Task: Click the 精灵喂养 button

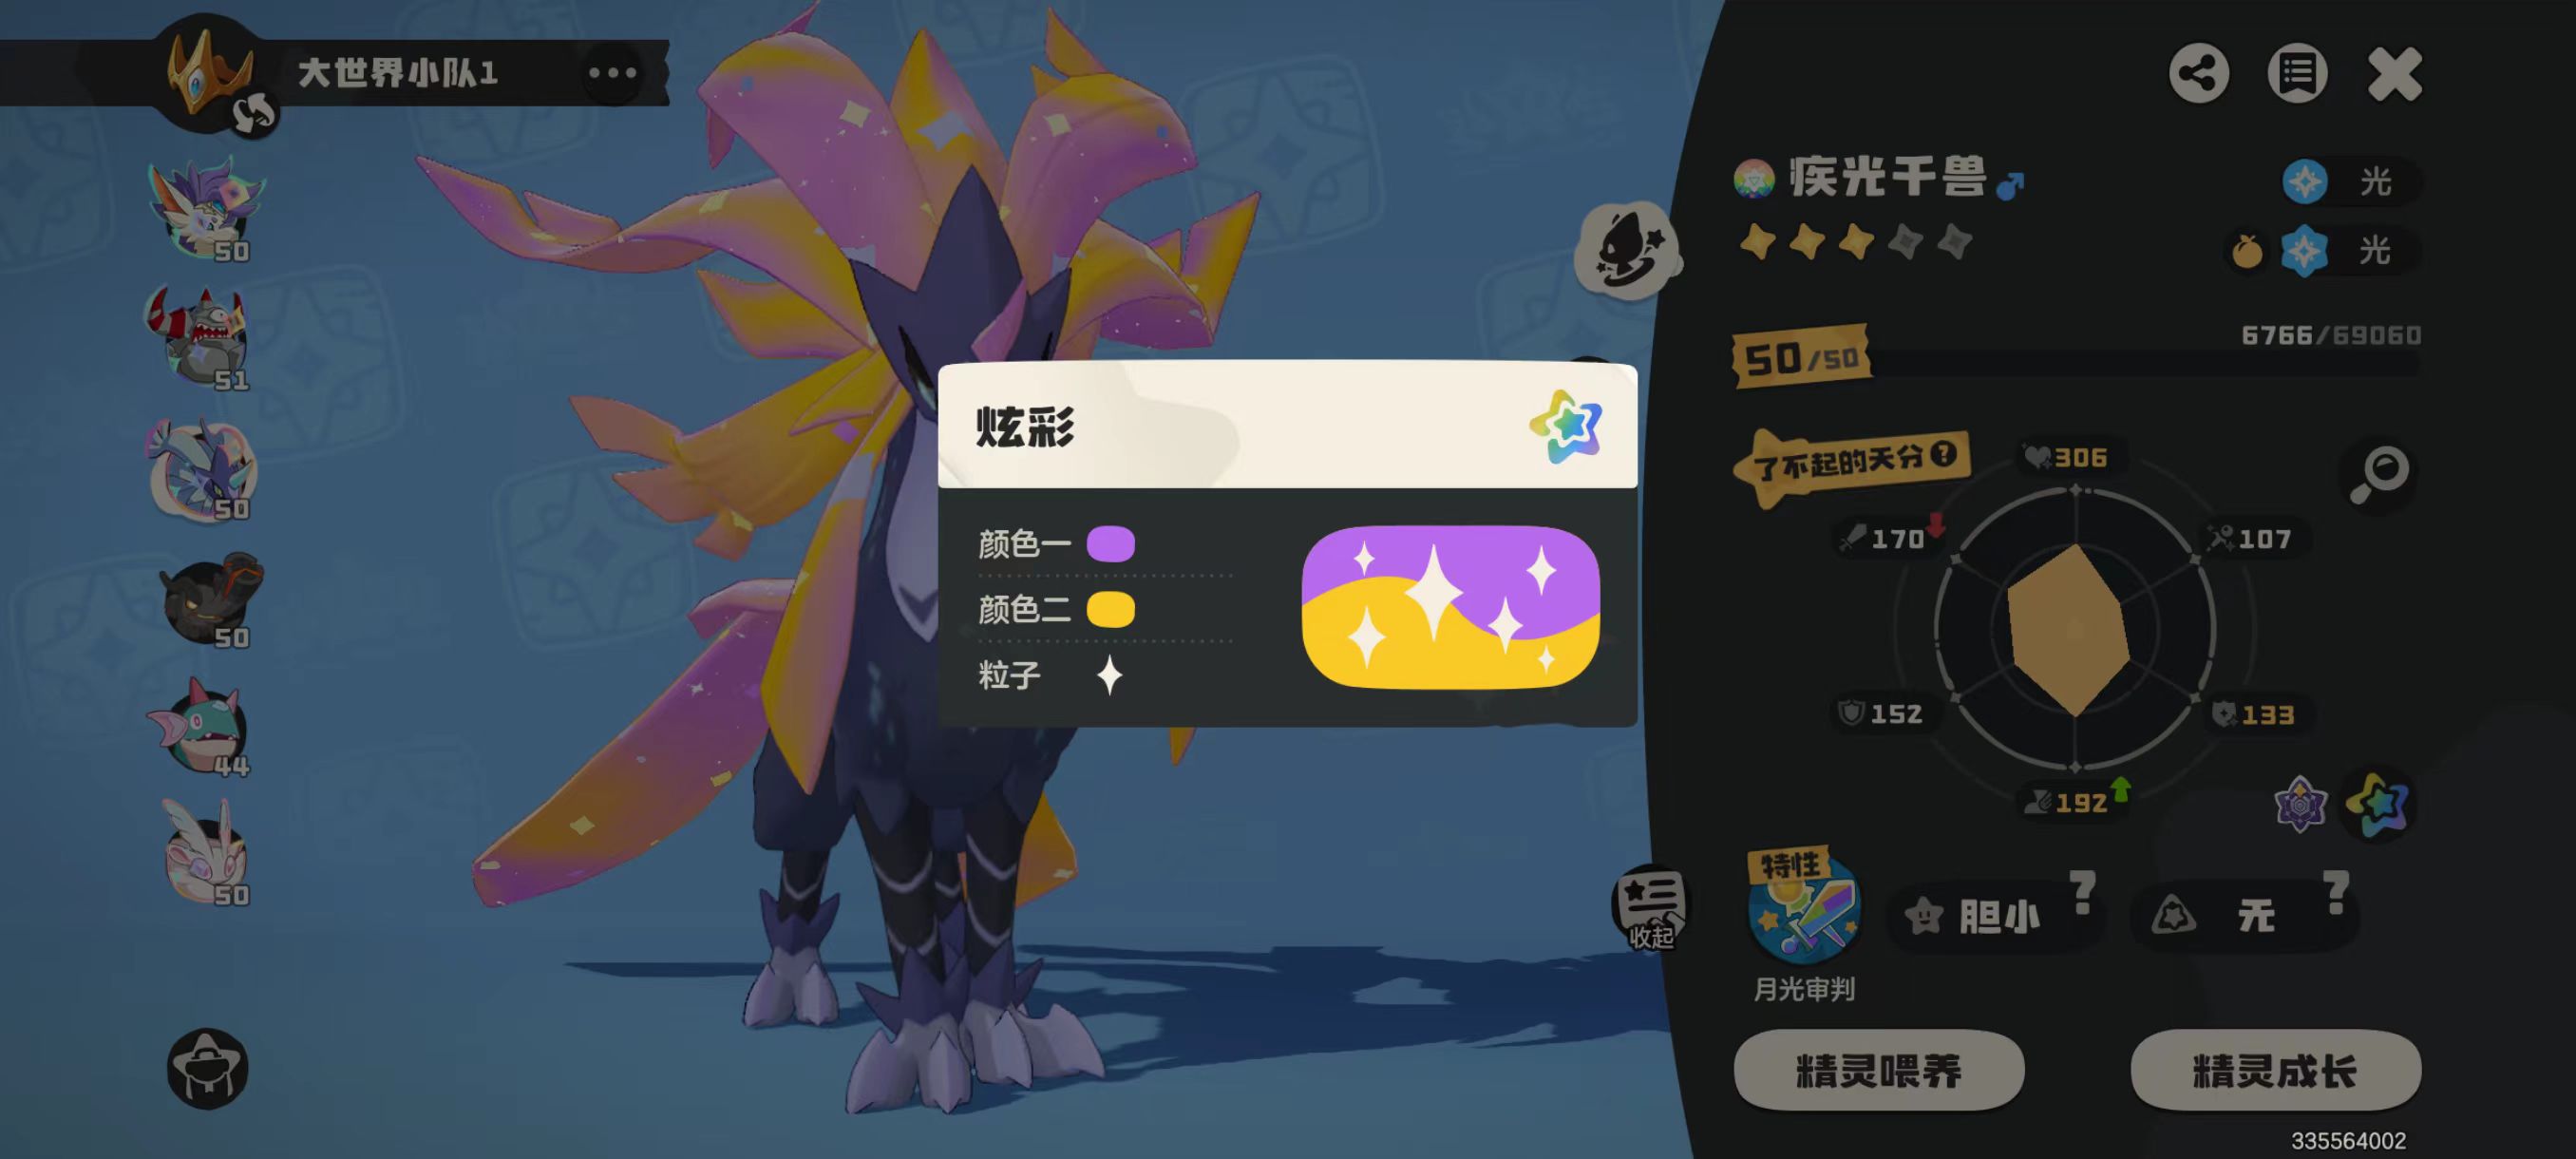Action: pos(1878,1070)
